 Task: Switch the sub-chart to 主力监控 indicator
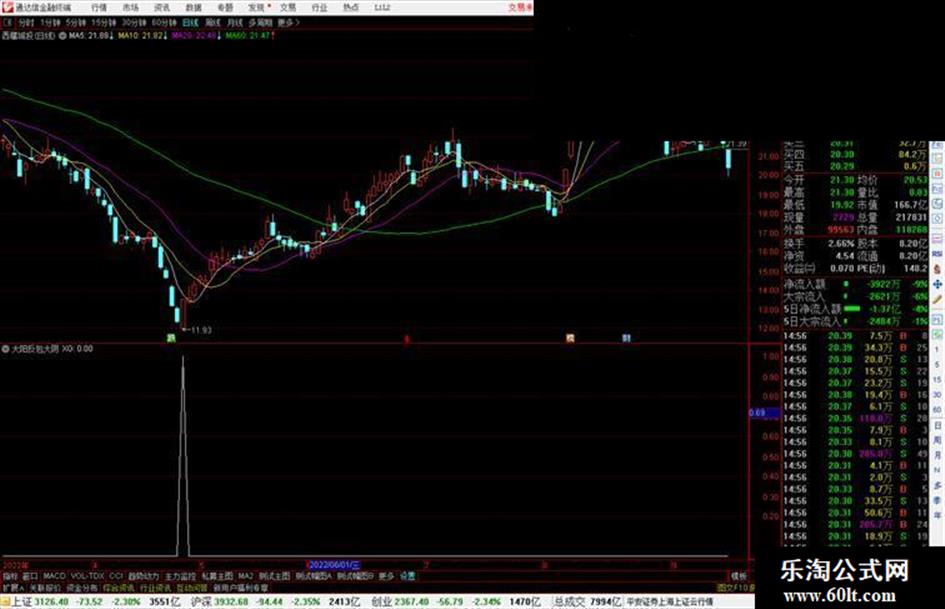(x=180, y=576)
